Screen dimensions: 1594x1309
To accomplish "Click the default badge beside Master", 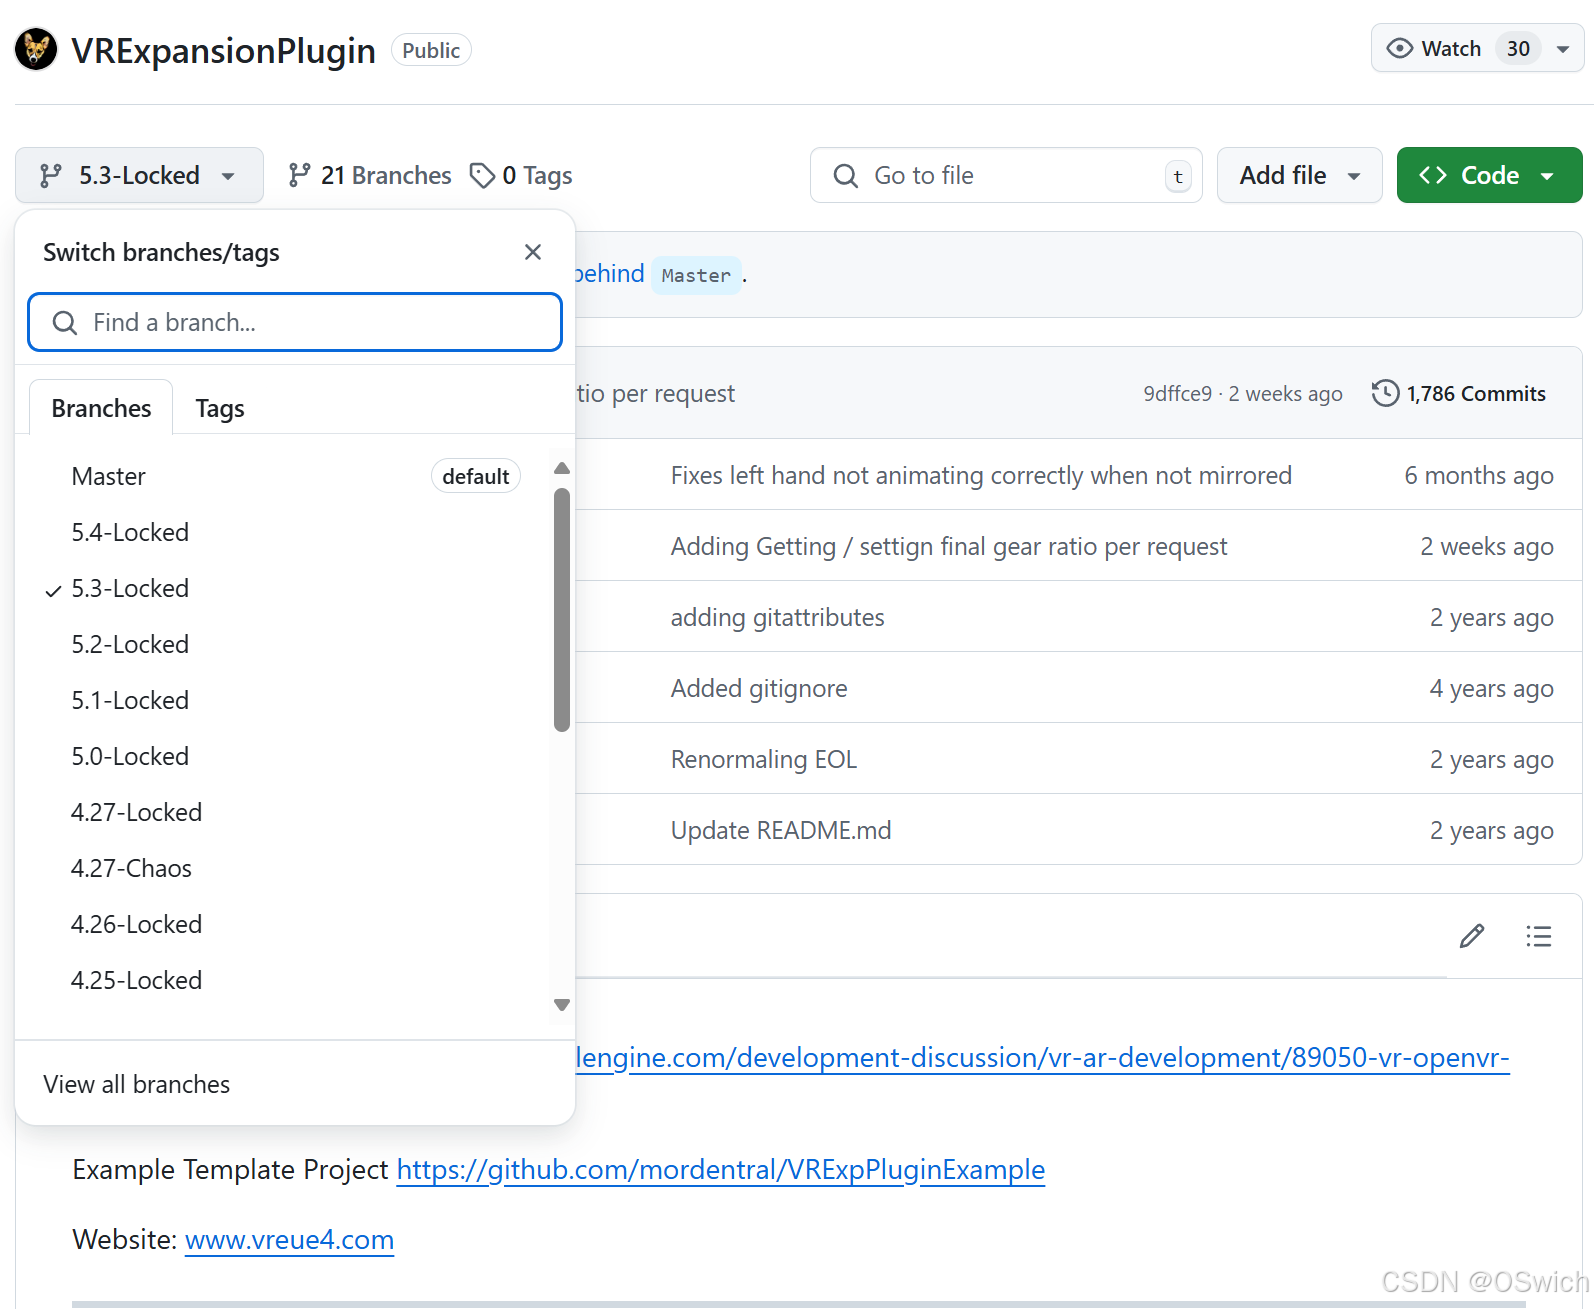I will pyautogui.click(x=476, y=476).
